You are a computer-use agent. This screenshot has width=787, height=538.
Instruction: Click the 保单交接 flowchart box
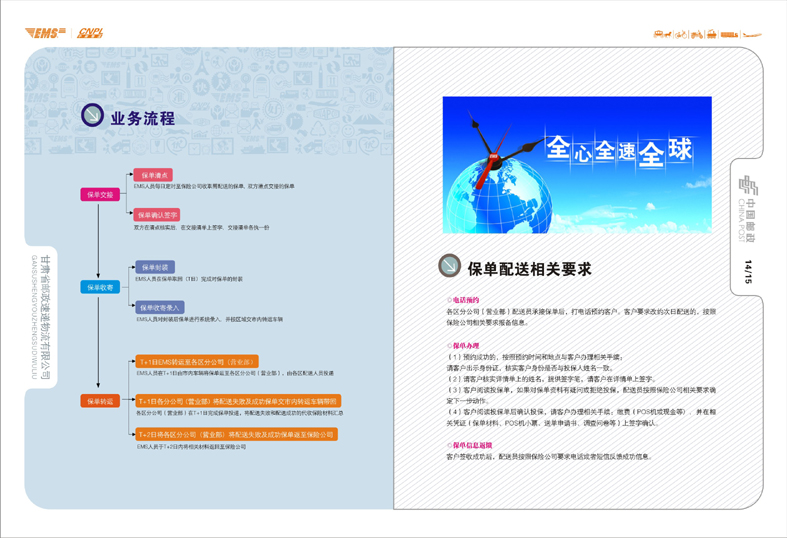(100, 195)
